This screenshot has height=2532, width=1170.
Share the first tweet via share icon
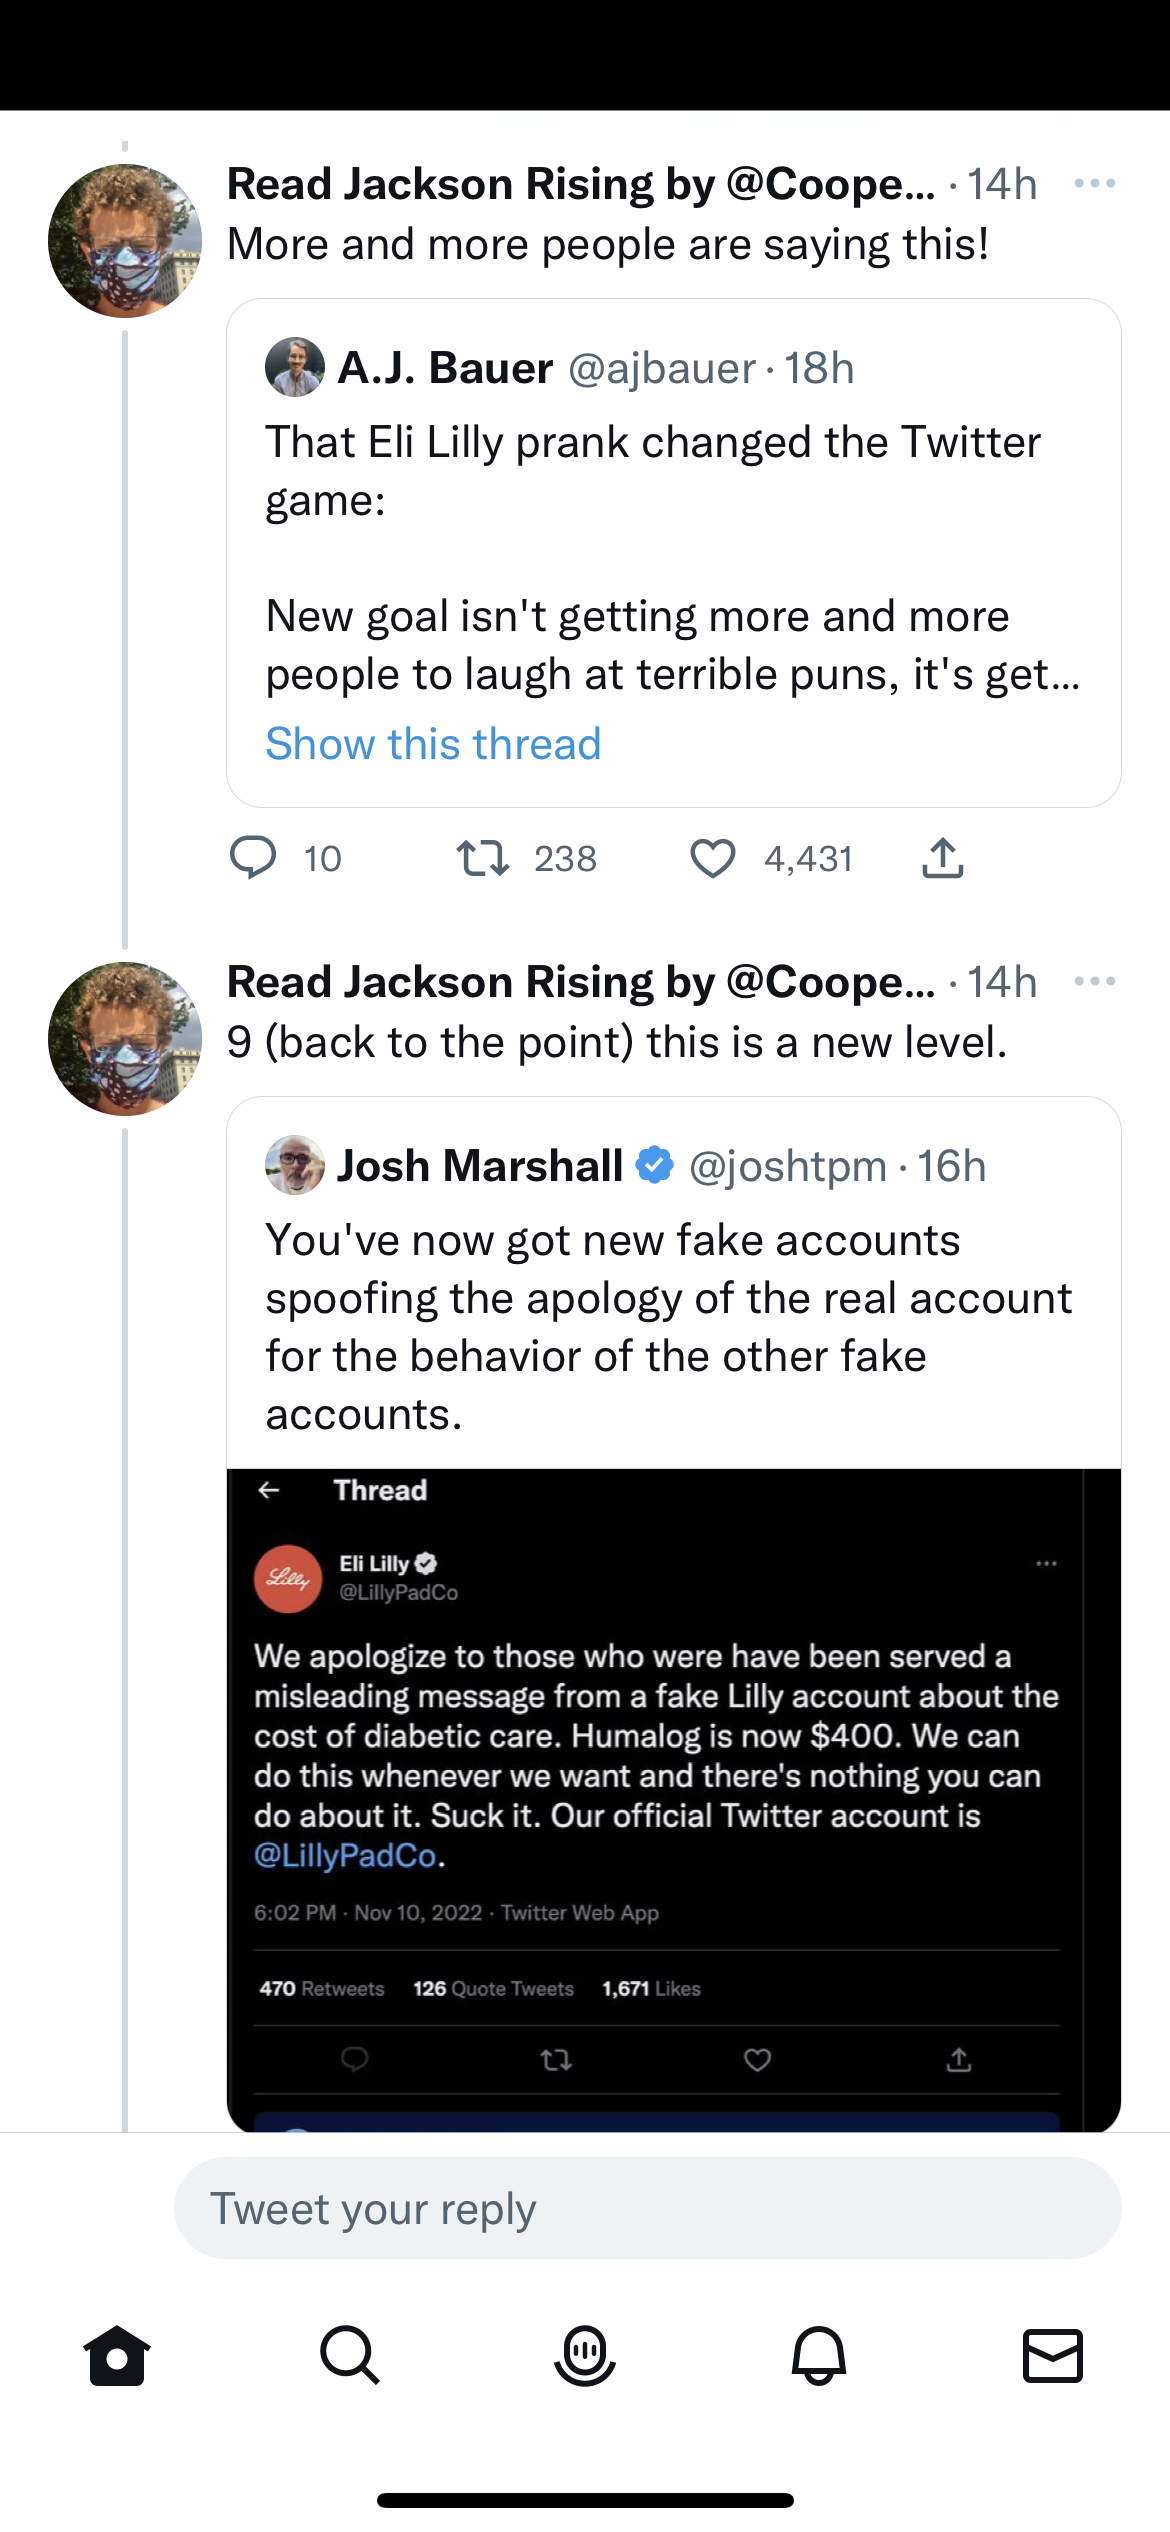pos(942,858)
